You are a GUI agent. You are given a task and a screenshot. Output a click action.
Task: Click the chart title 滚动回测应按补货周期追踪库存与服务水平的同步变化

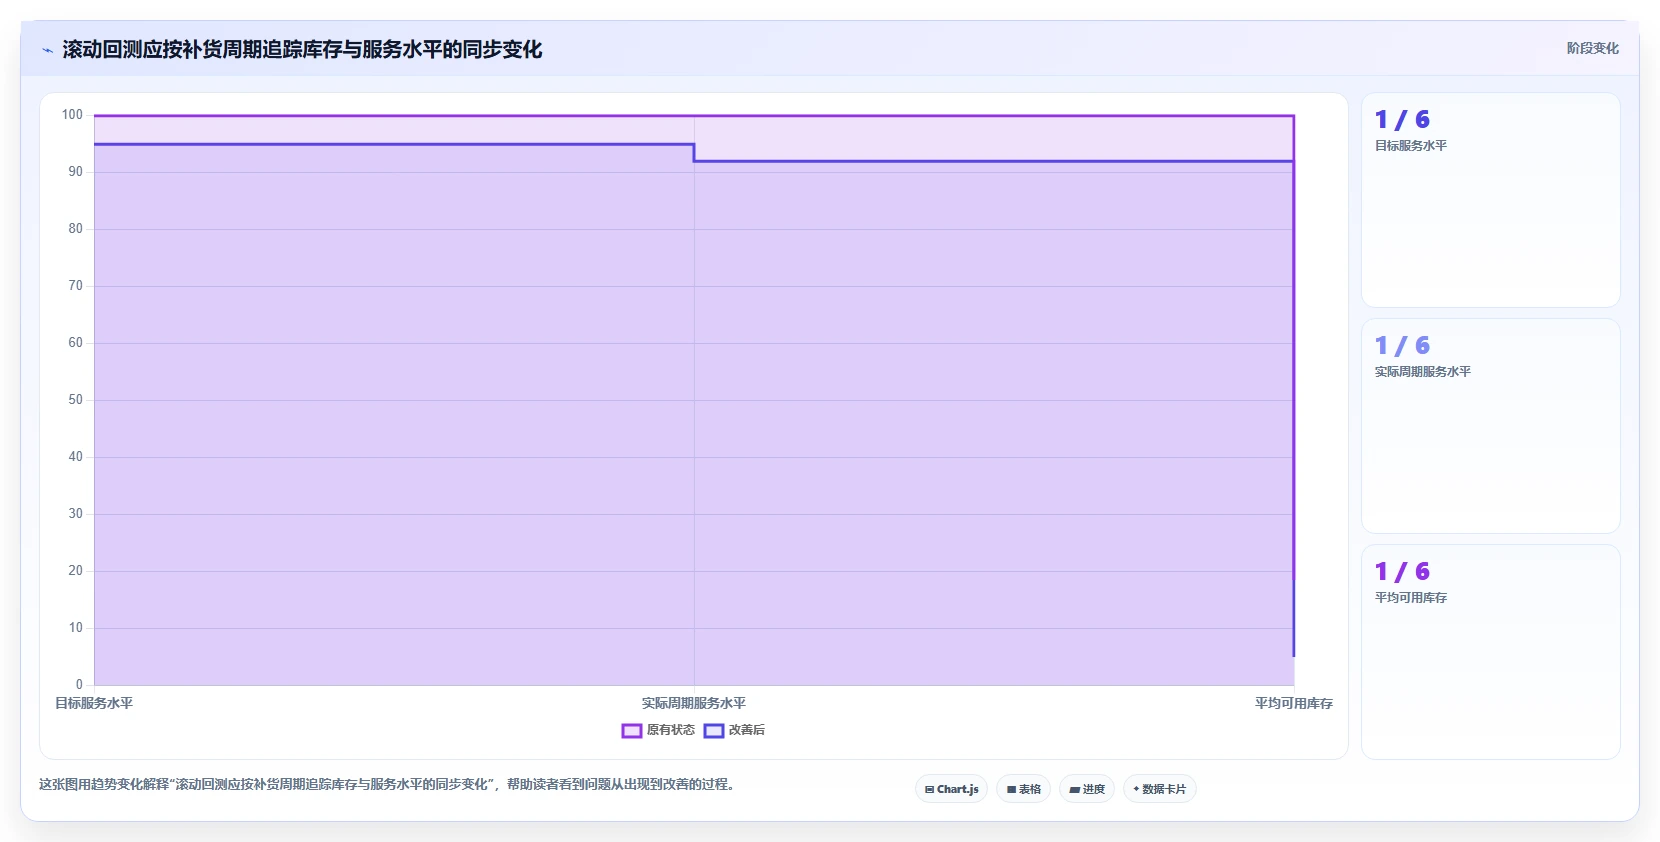pyautogui.click(x=302, y=49)
